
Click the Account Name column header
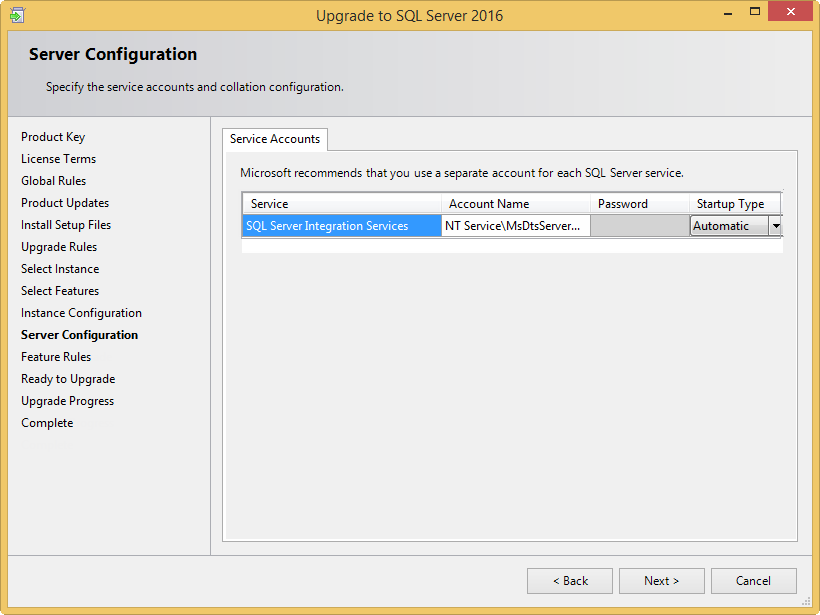(x=516, y=204)
